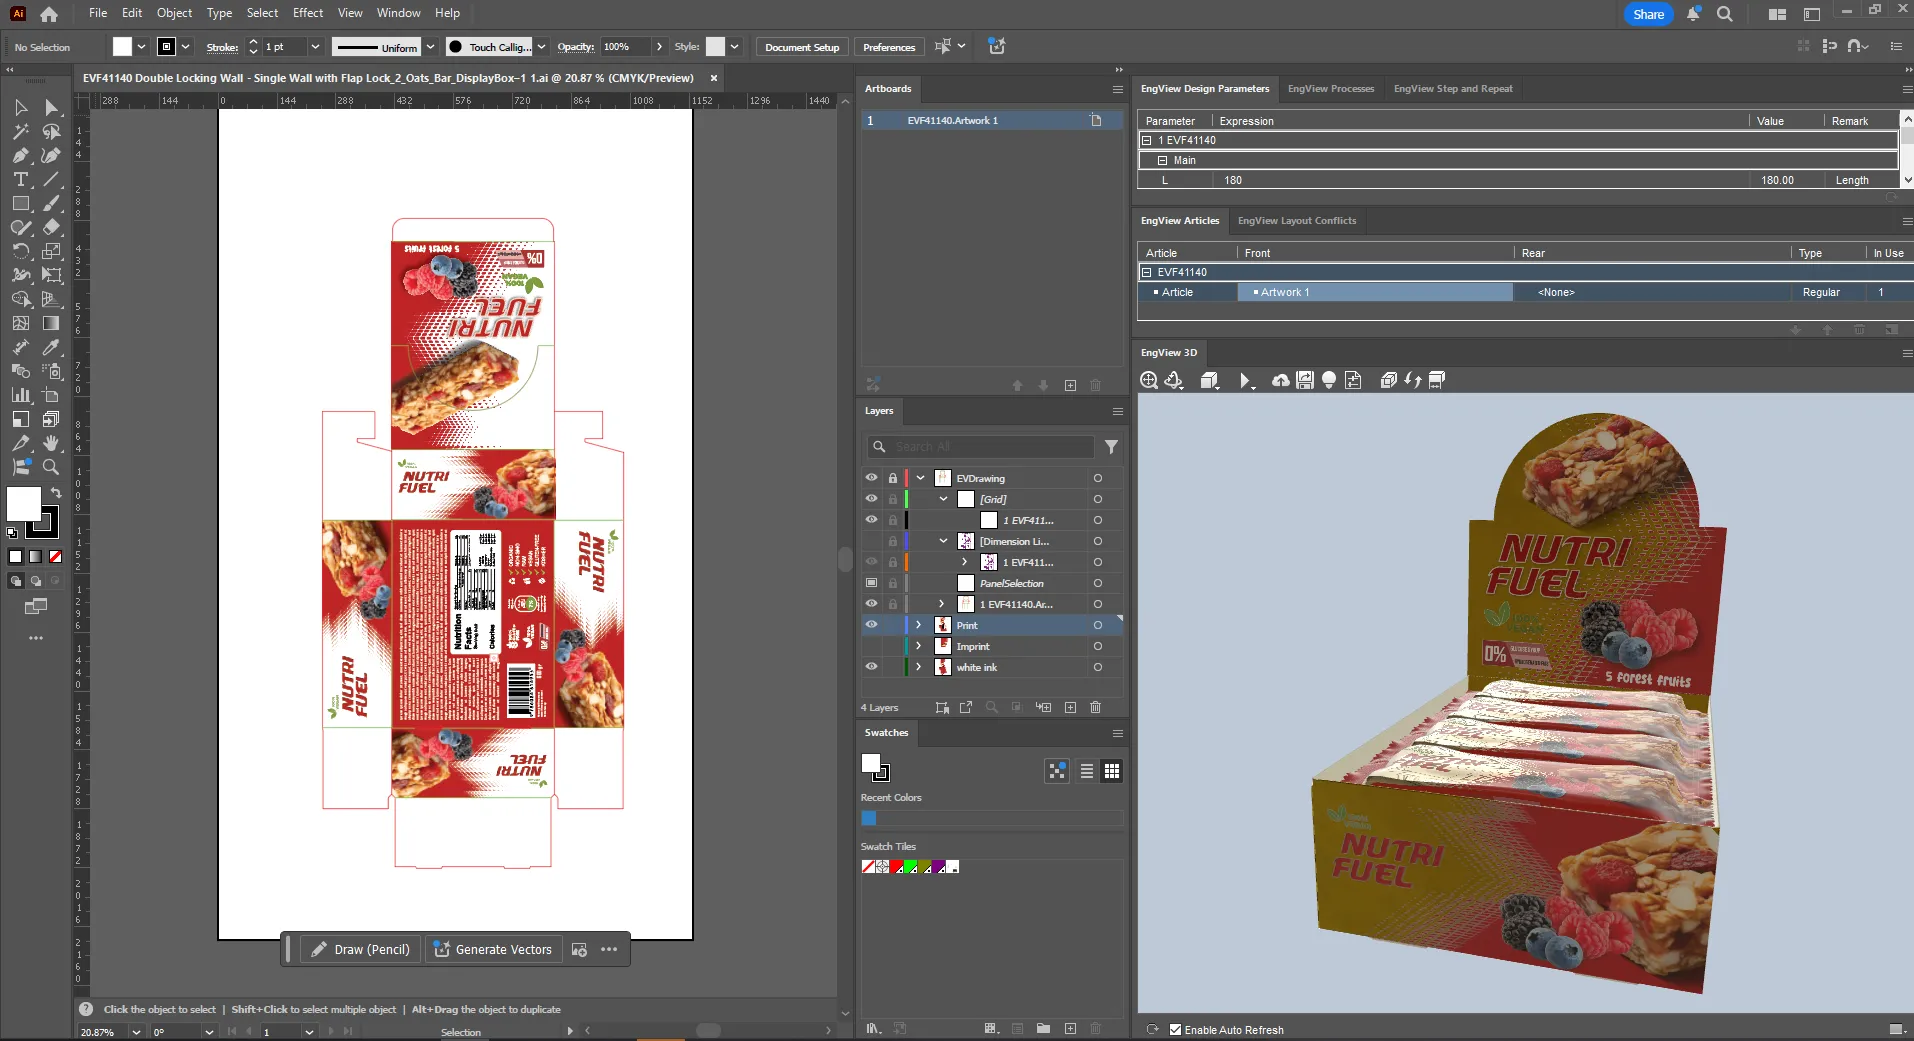Screen dimensions: 1914x1041
Task: Select the Column Graph tool
Action: [x=20, y=395]
